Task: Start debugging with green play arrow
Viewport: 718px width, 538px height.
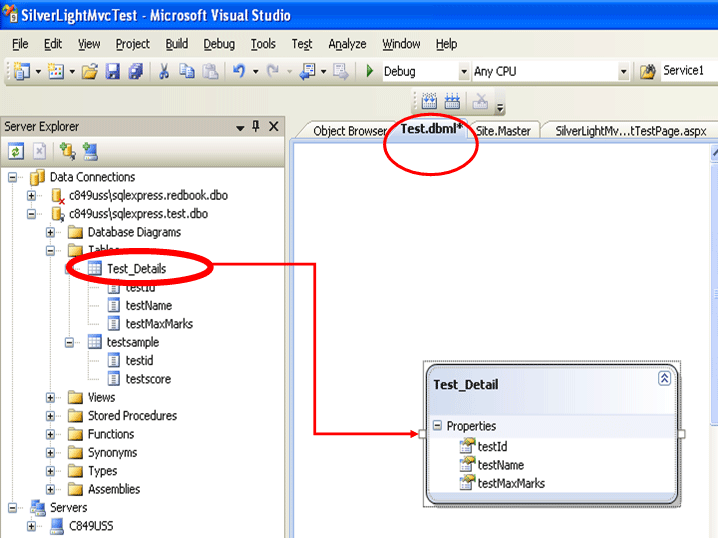Action: tap(370, 71)
